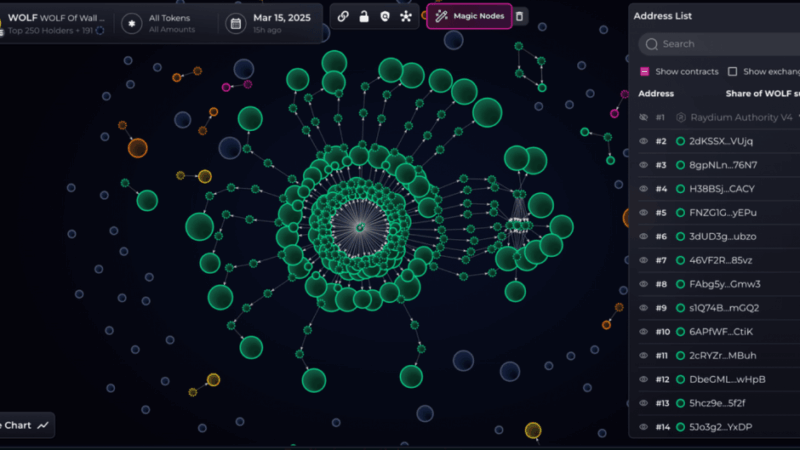Click the spinner icon after Top 250 Holders + 191
Screen dimensions: 800x450
(x=100, y=31)
